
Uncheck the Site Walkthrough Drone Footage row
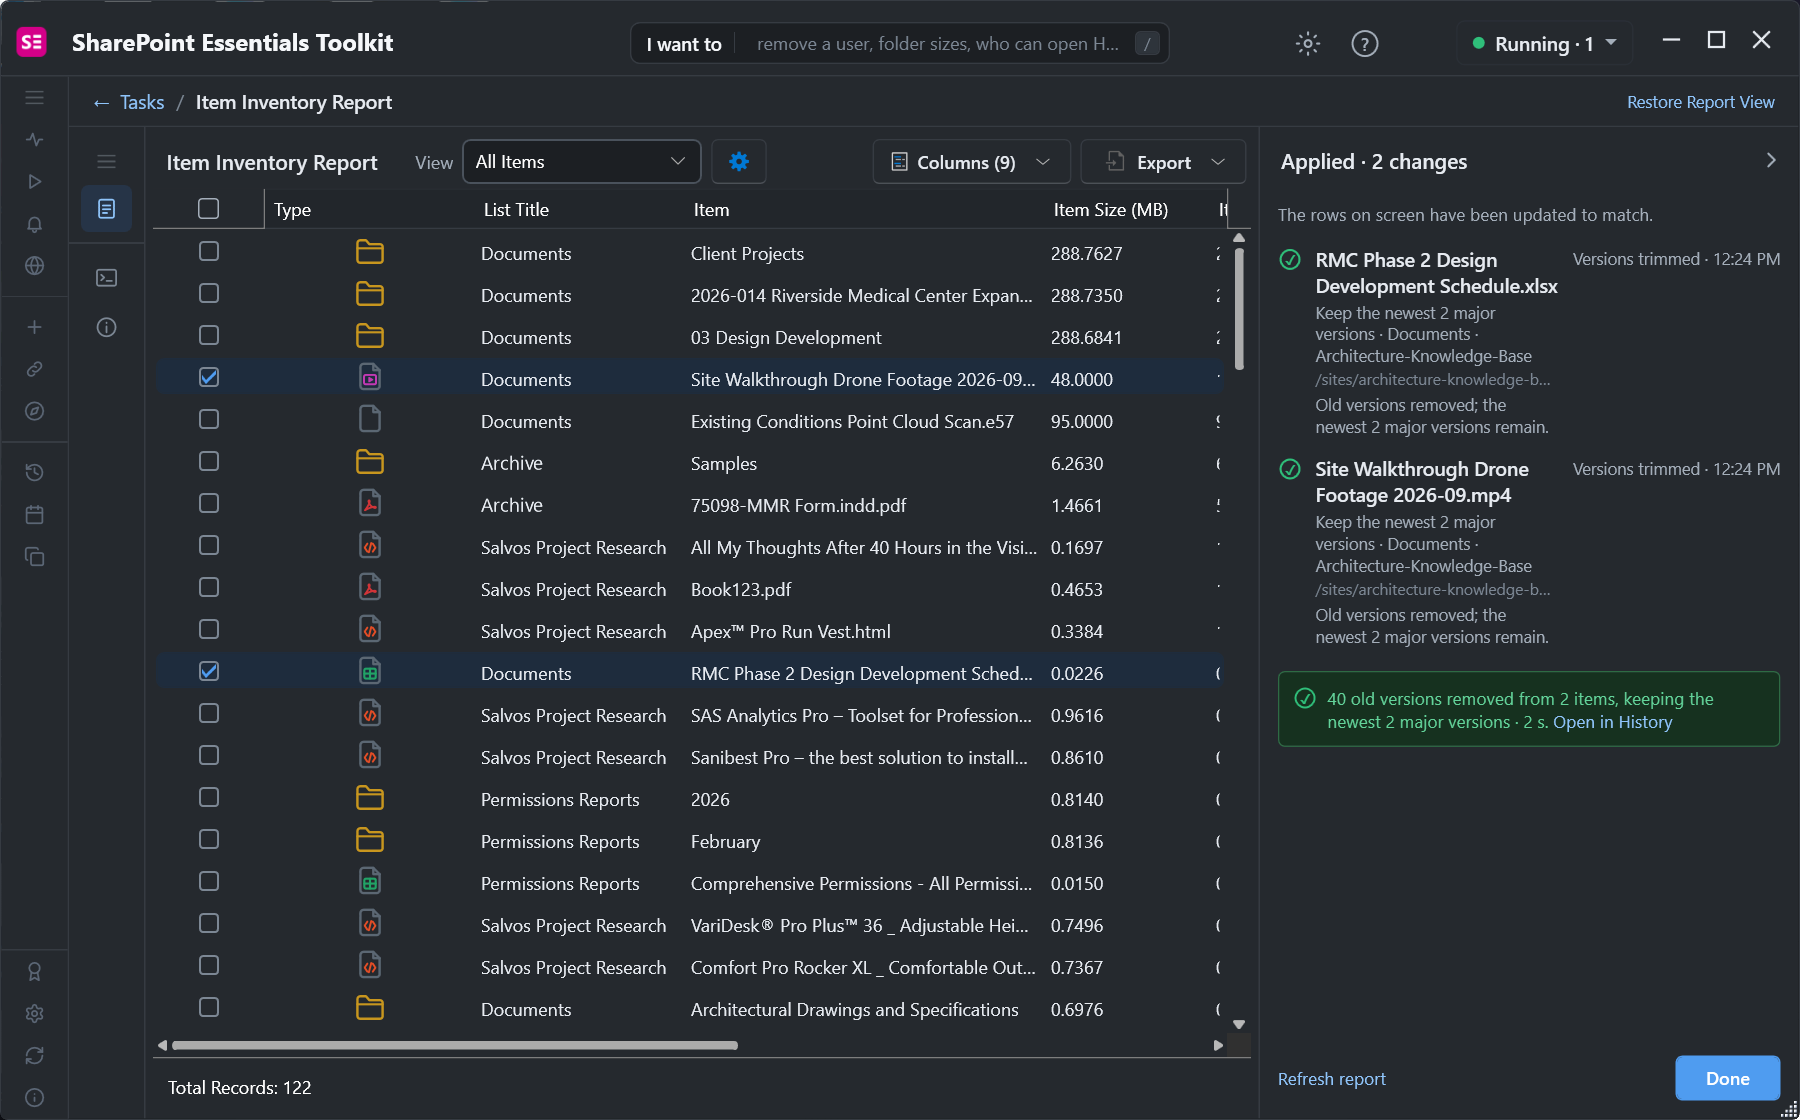point(209,377)
